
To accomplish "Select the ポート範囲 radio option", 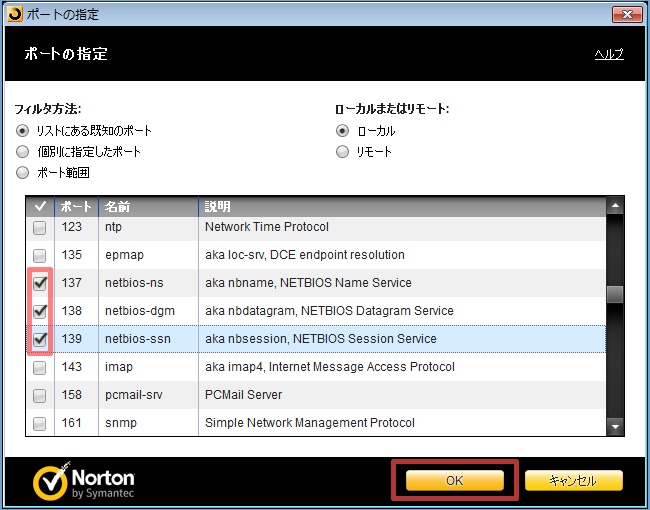I will click(23, 173).
